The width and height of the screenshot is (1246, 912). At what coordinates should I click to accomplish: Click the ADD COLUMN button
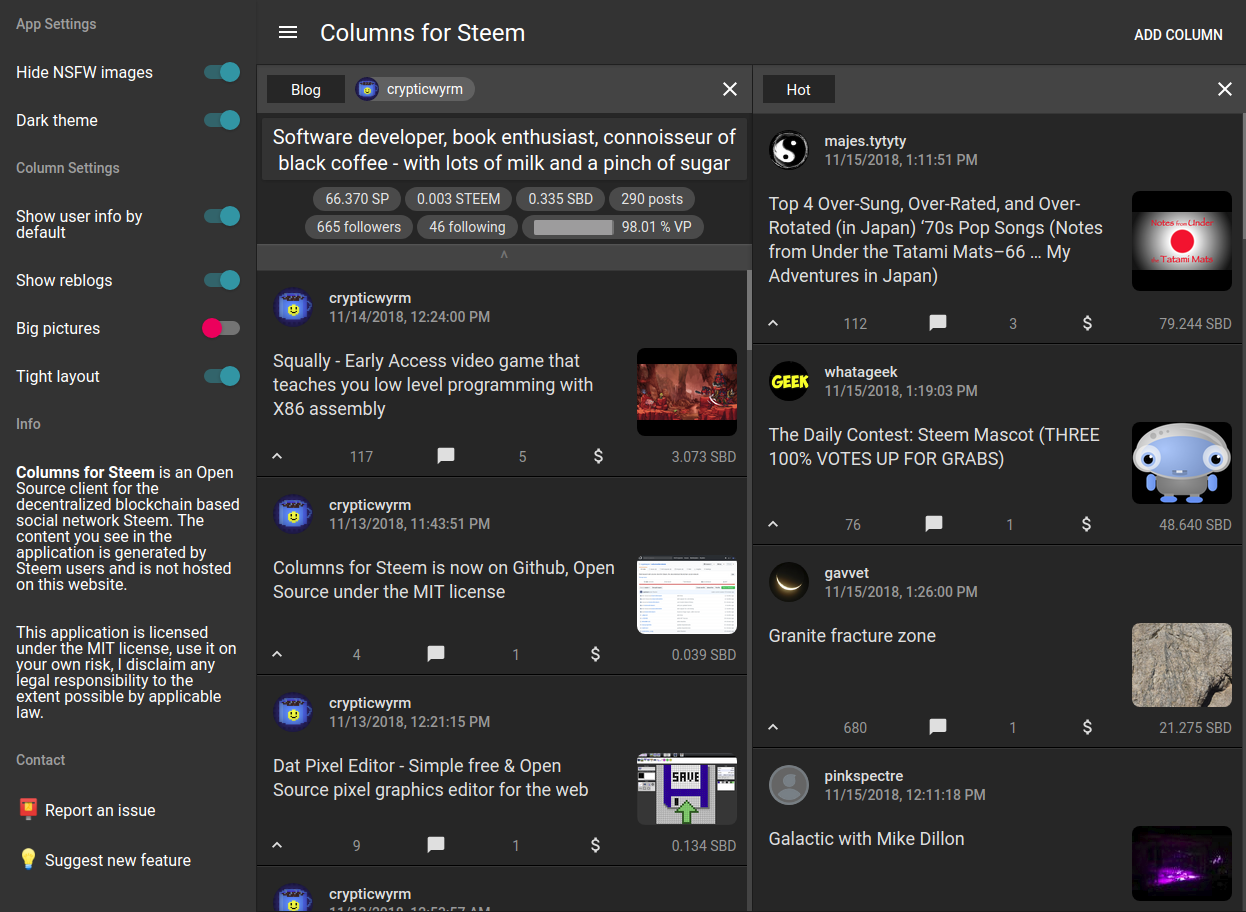point(1178,34)
